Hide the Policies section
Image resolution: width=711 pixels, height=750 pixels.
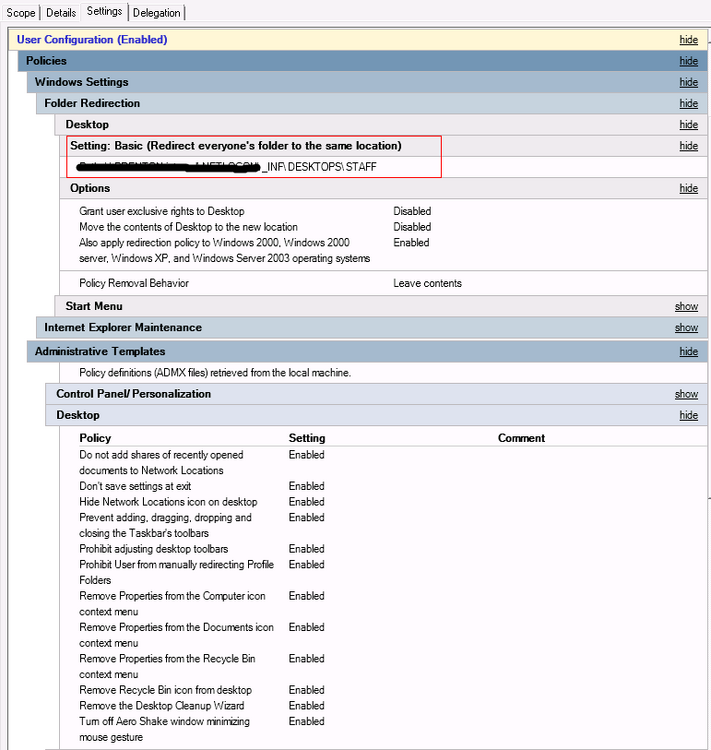(689, 61)
